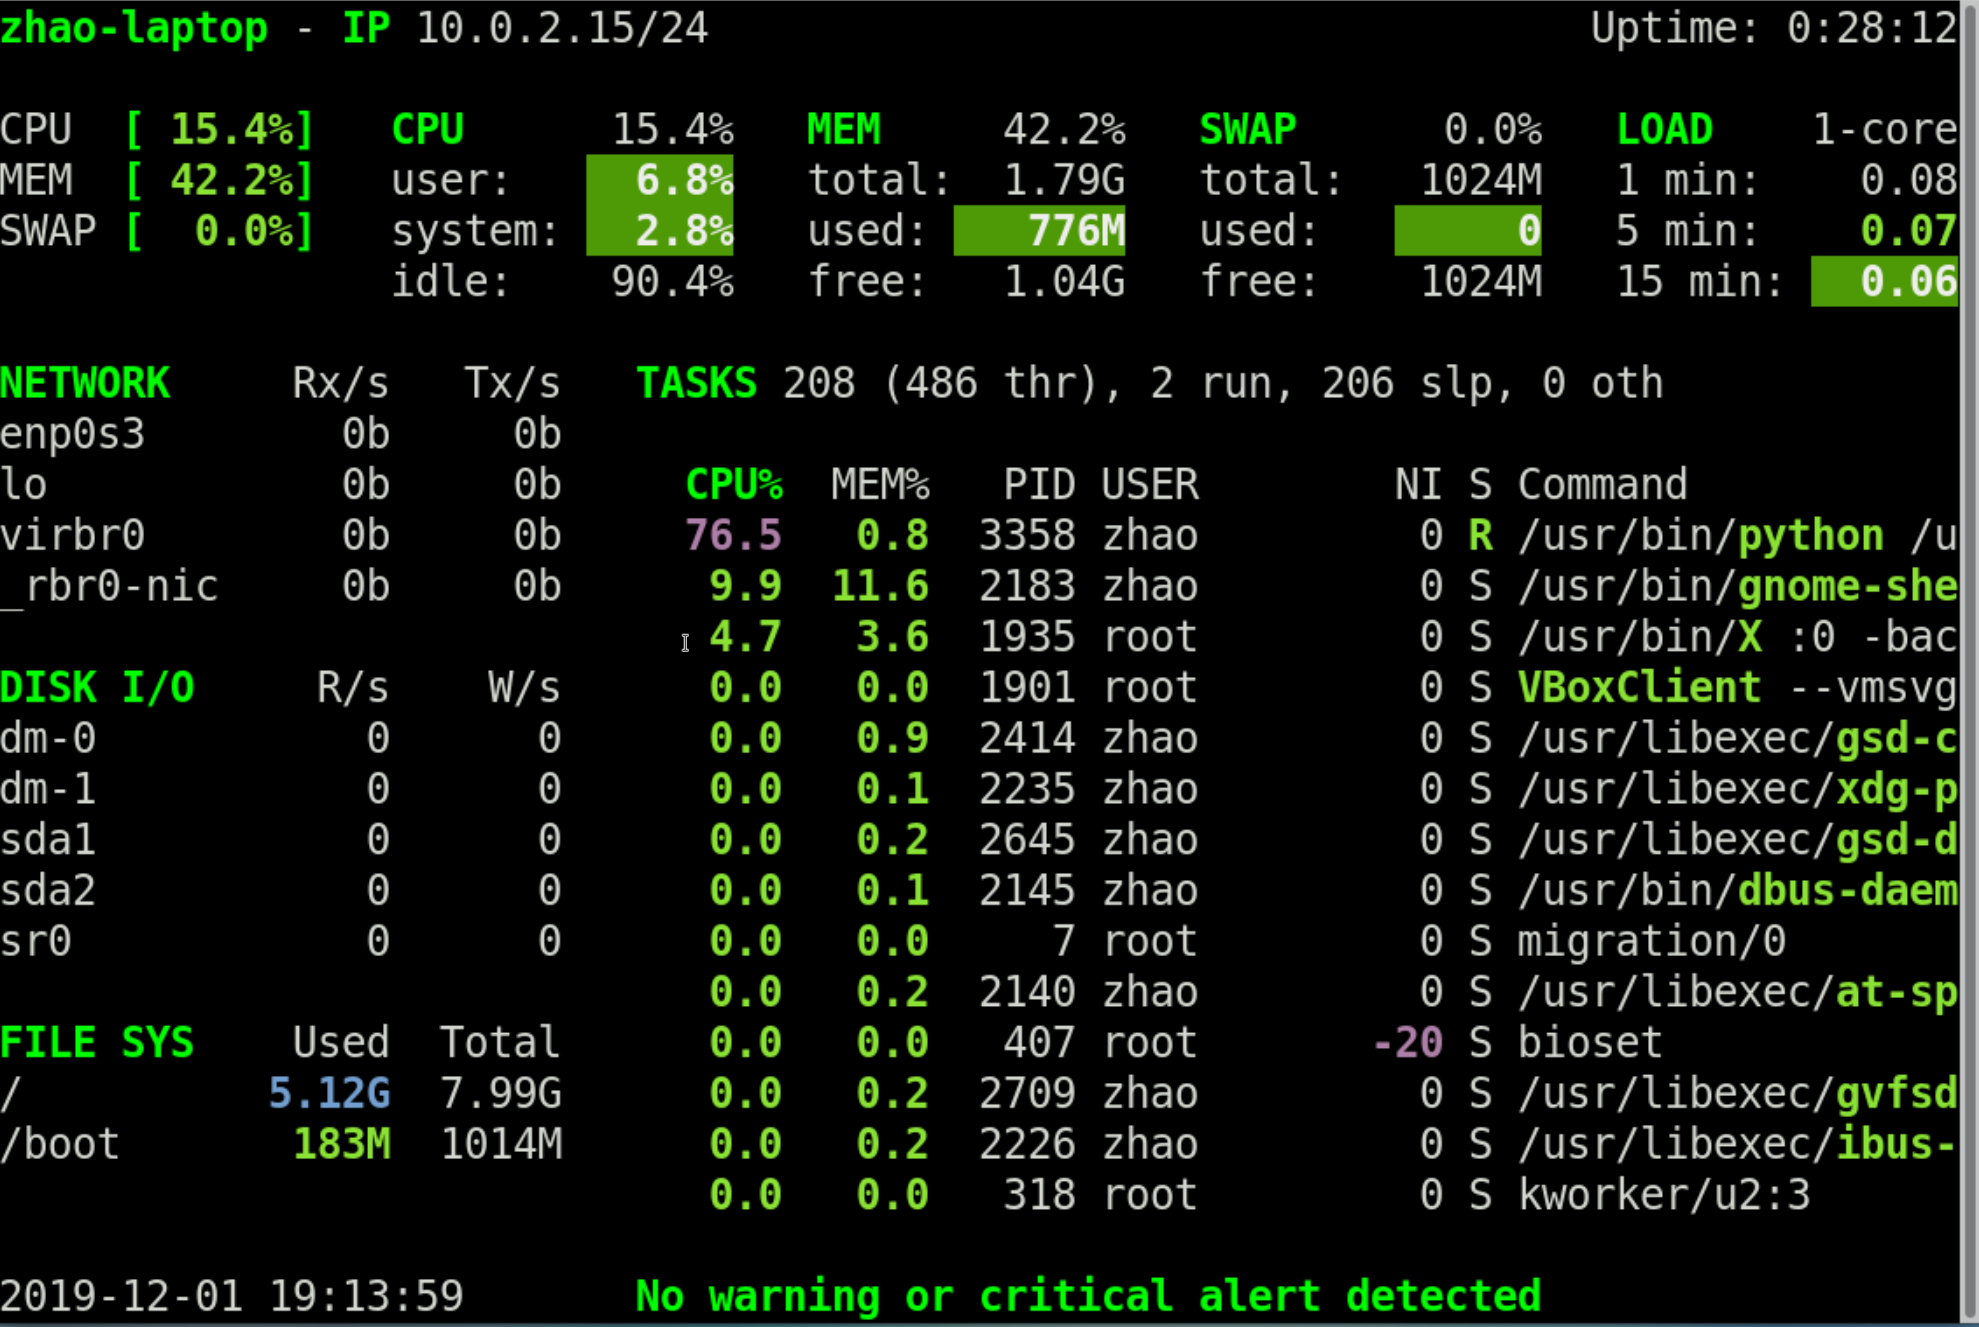Click the PID column header
Viewport: 1979px width, 1327px height.
[x=1038, y=485]
